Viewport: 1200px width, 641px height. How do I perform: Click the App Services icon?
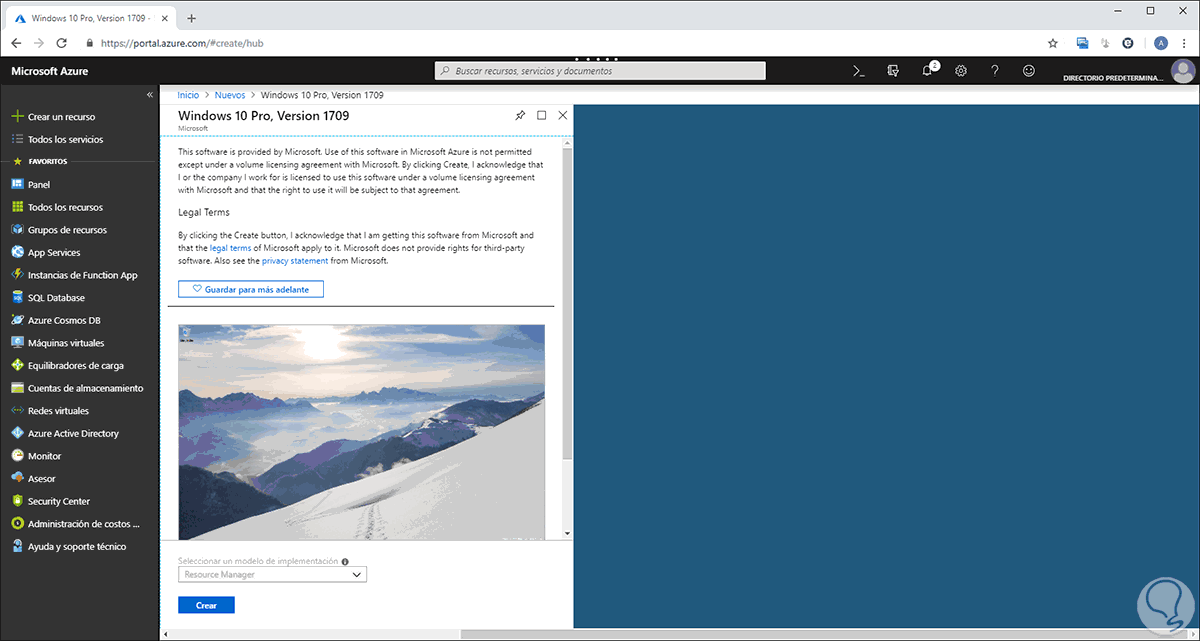click(x=17, y=253)
